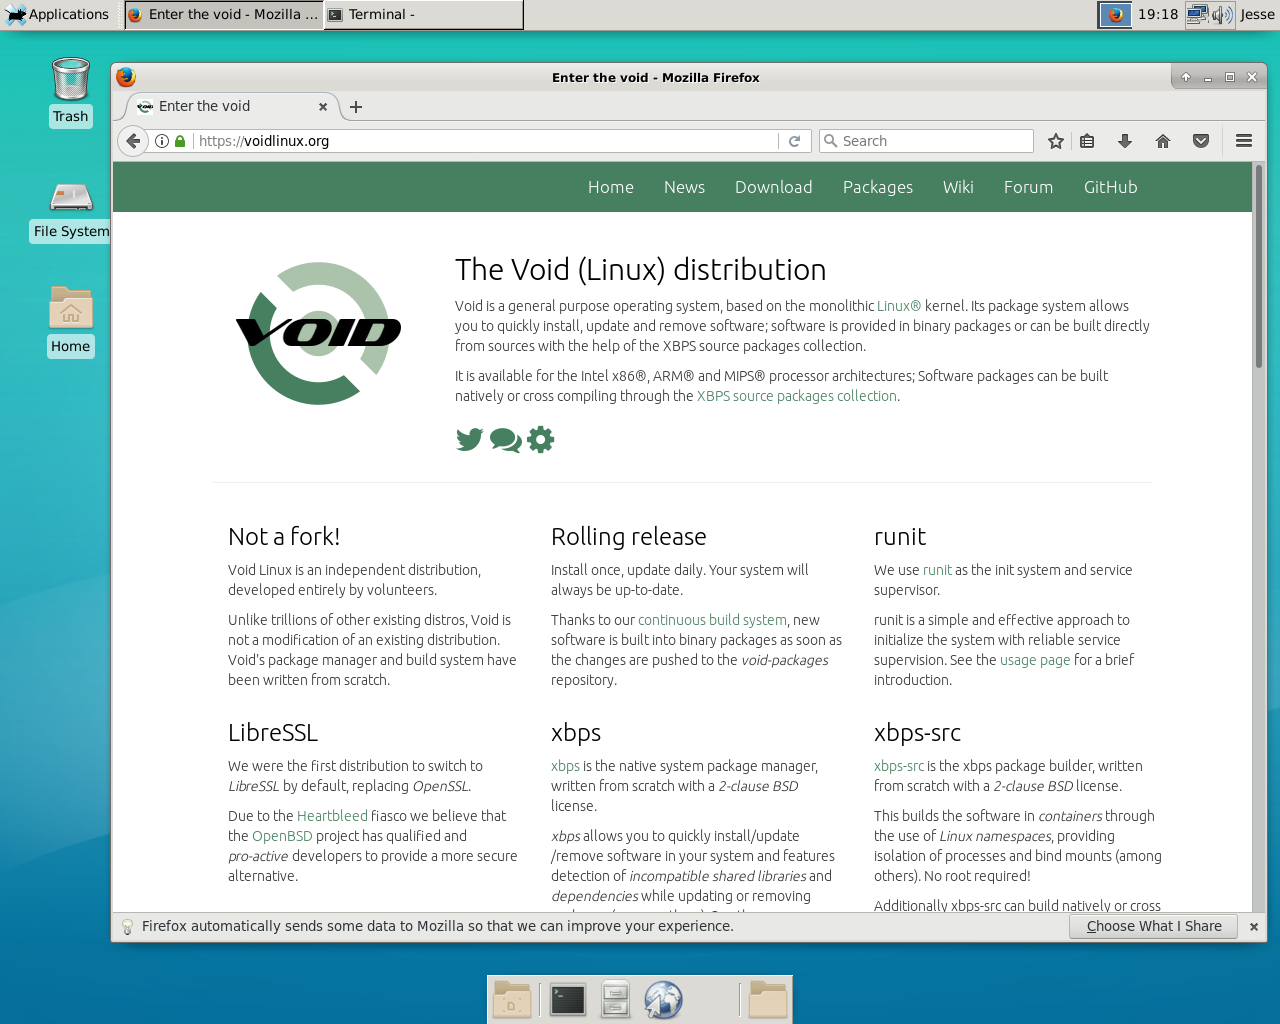Open file manager cabinet icon in dock
The height and width of the screenshot is (1024, 1280).
tap(616, 1000)
